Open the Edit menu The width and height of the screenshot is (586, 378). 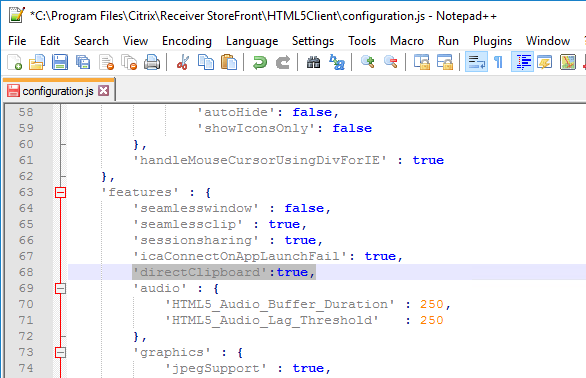[x=50, y=41]
